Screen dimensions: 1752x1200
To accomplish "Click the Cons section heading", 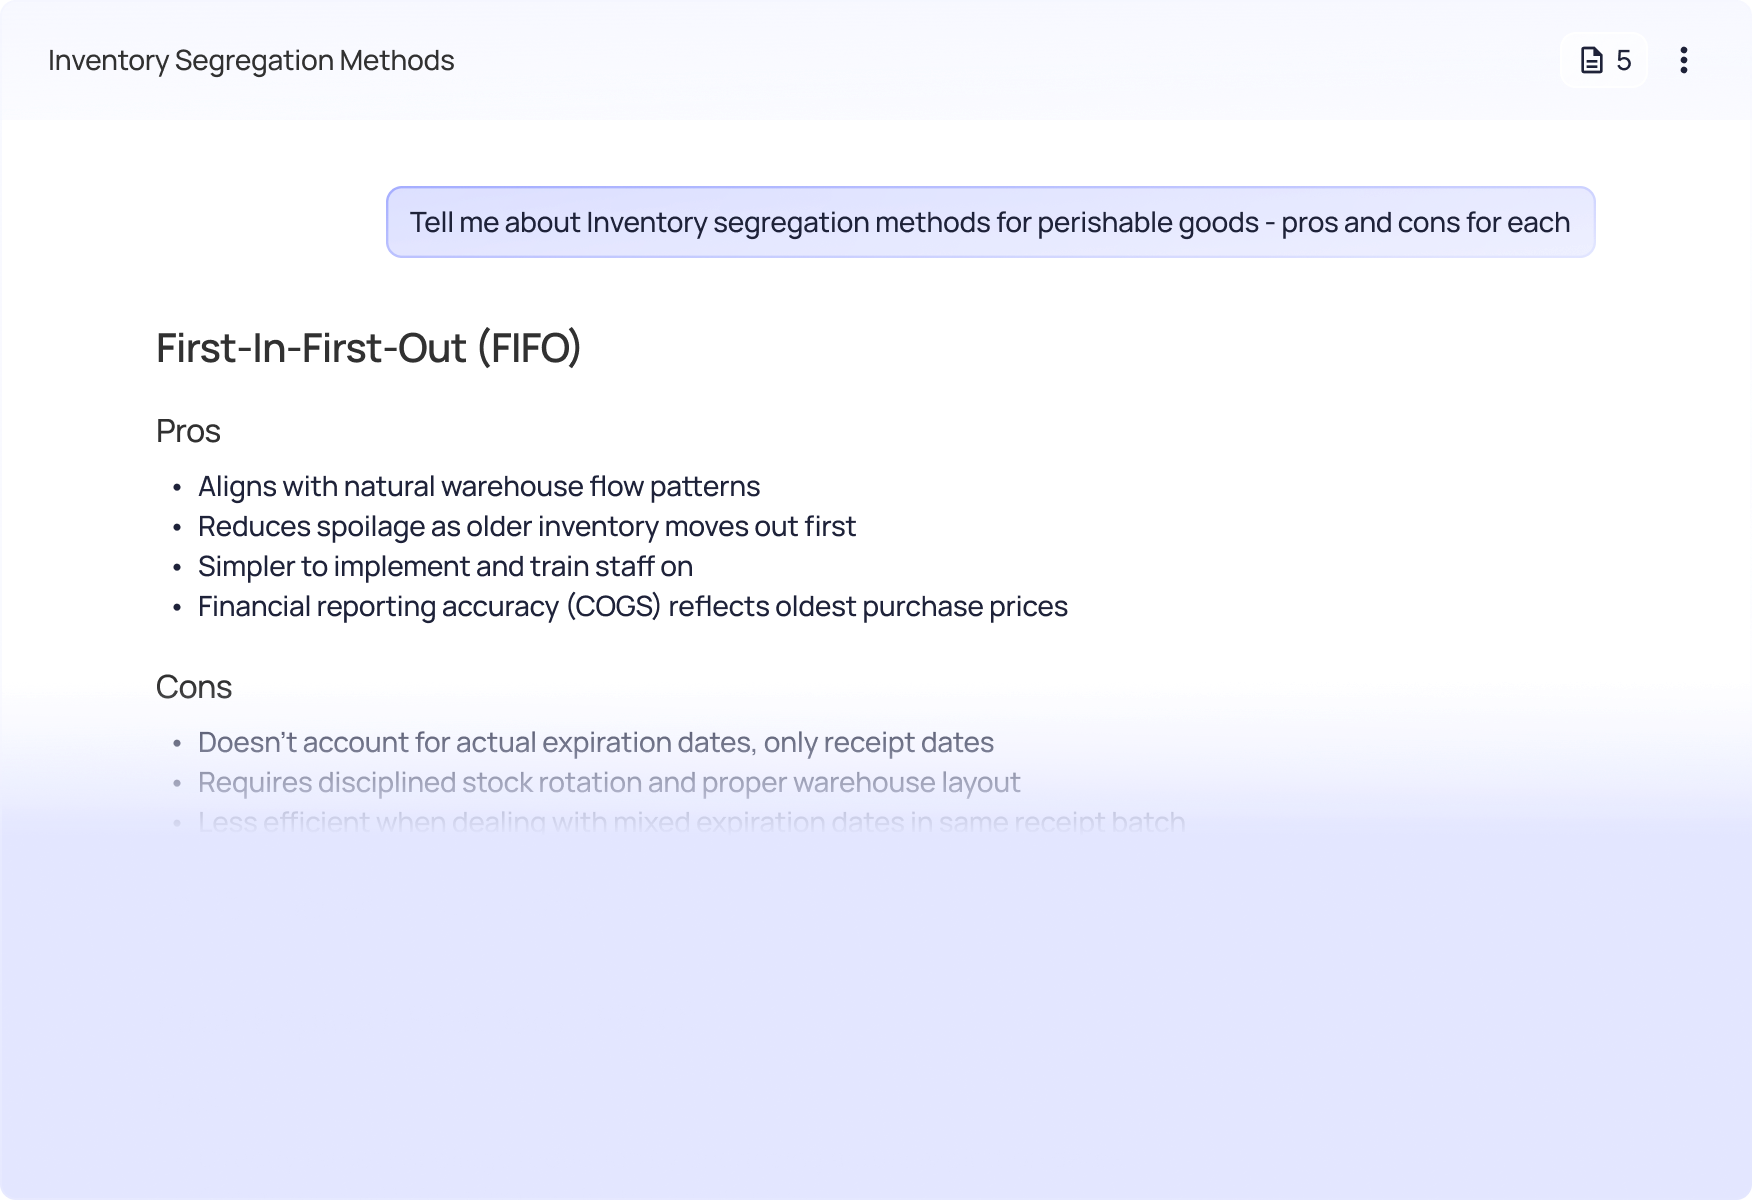I will [193, 686].
